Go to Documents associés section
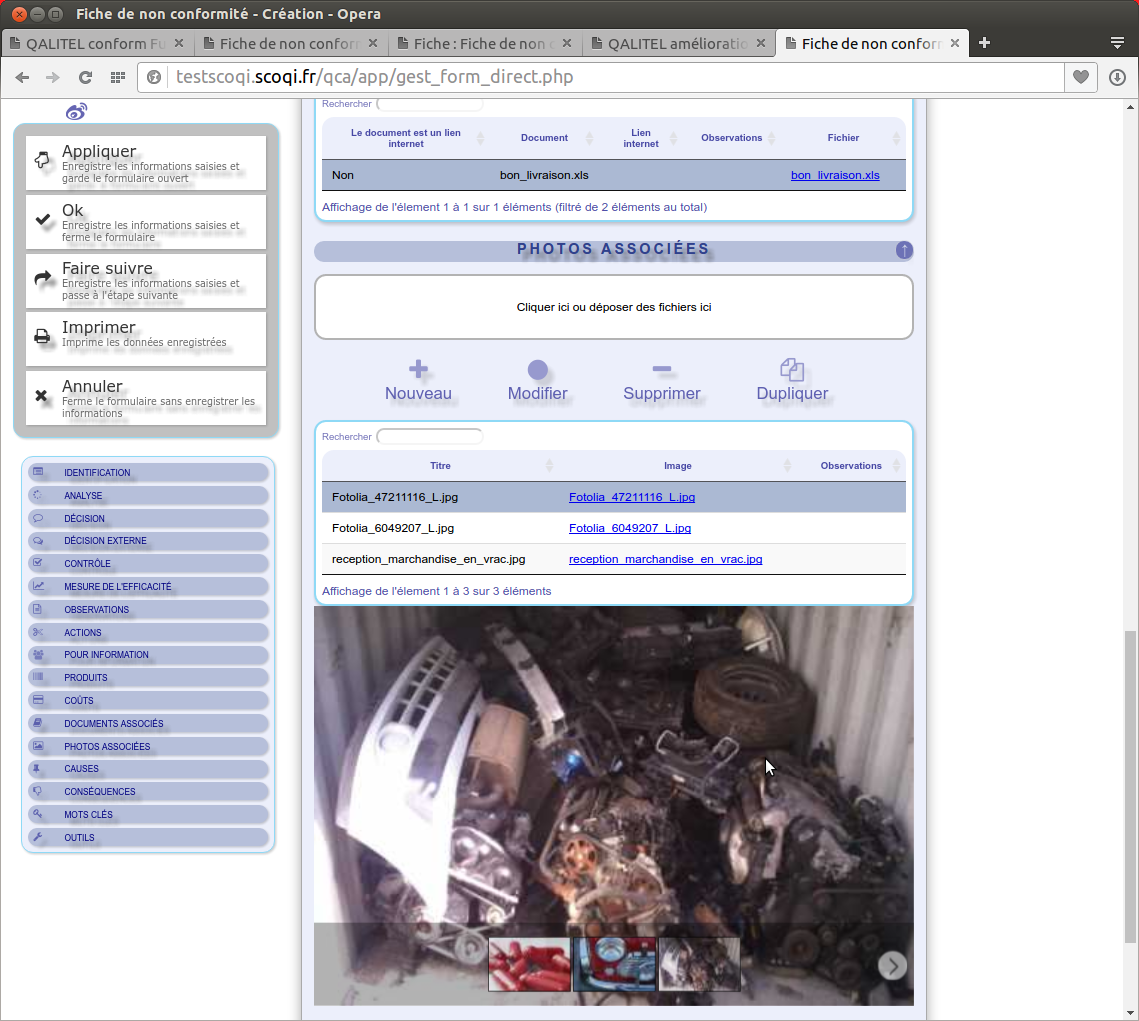Viewport: 1139px width, 1021px height. (148, 723)
